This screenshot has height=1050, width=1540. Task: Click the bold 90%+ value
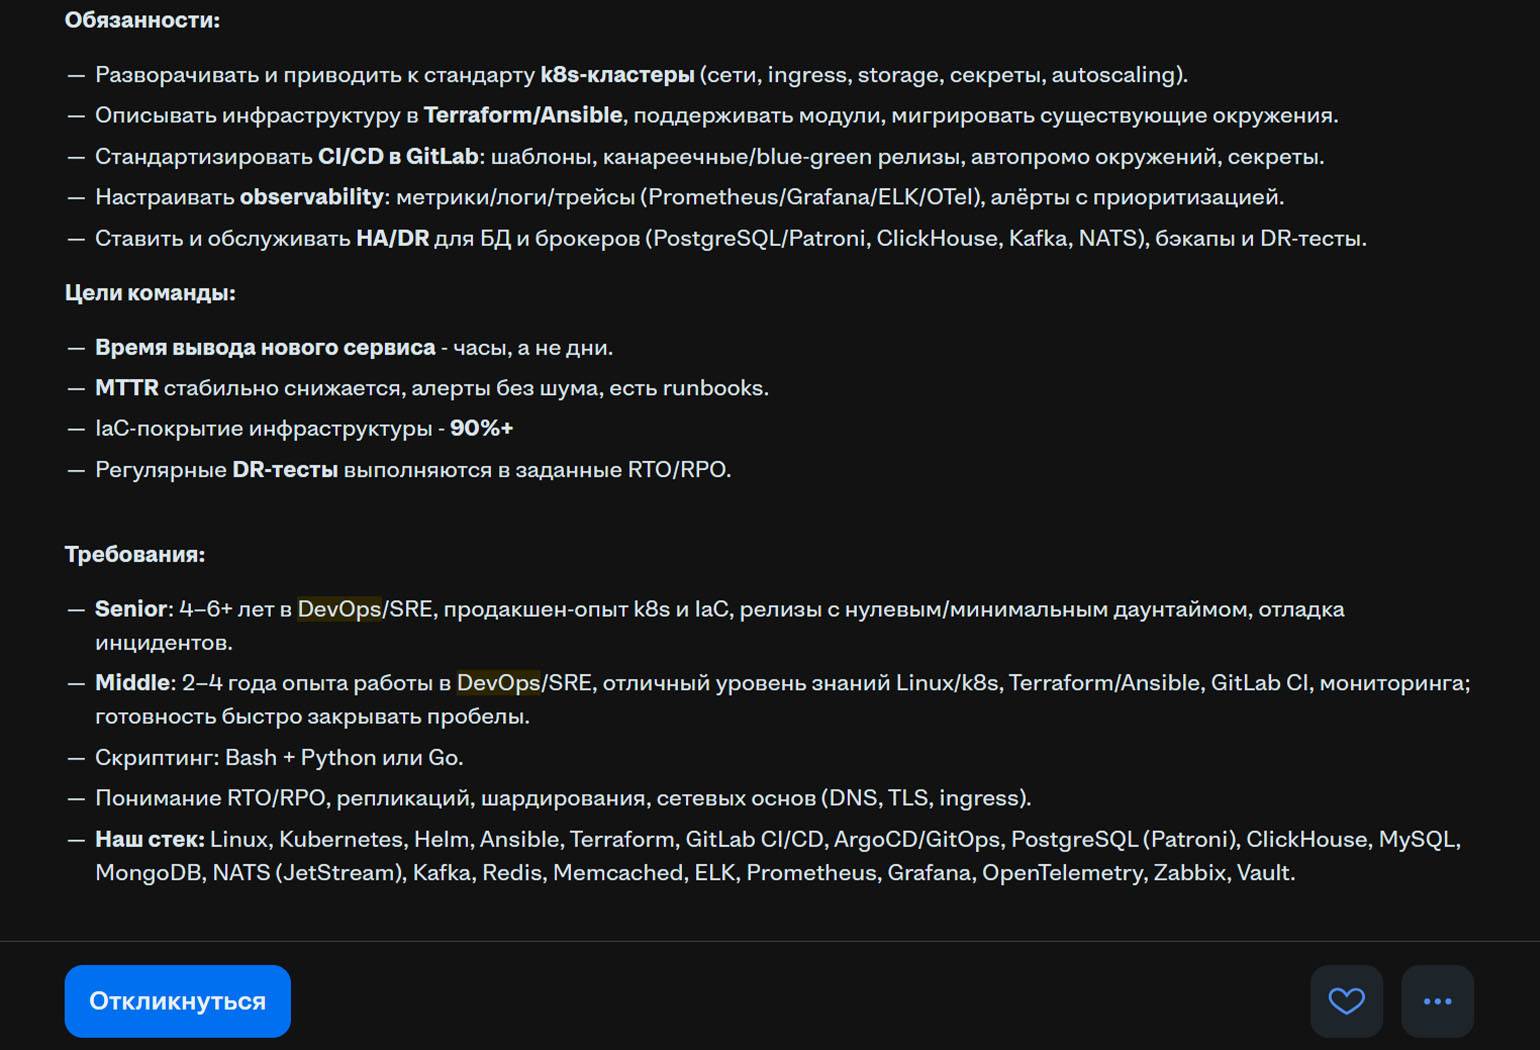pos(481,428)
